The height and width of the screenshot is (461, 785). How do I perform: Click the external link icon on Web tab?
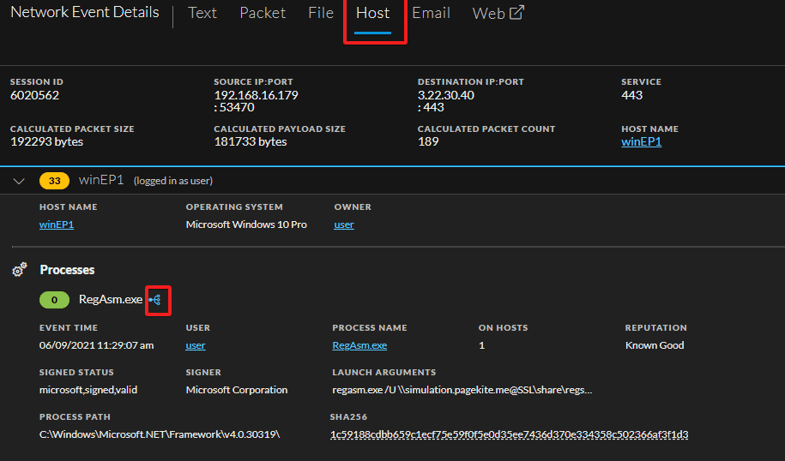517,13
